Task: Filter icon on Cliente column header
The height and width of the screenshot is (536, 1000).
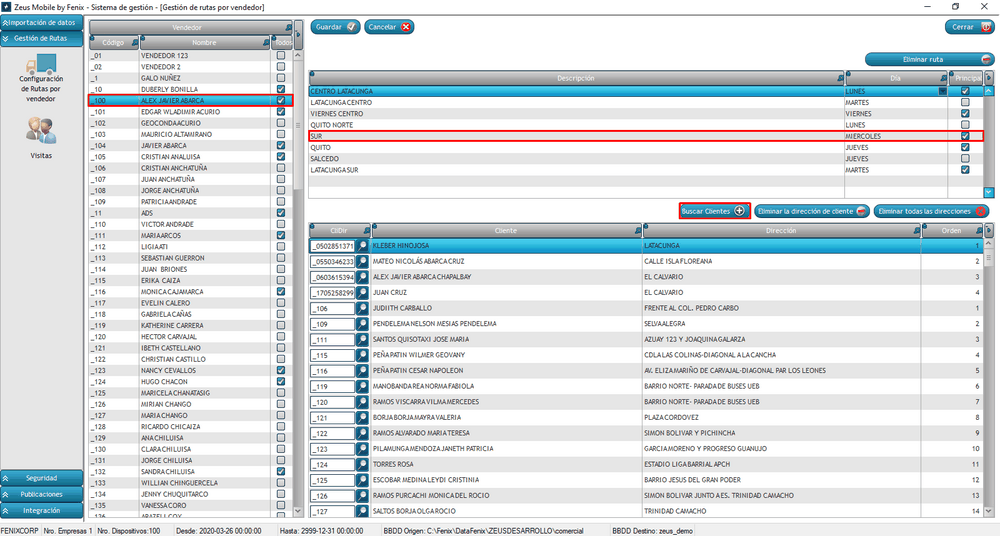Action: (x=638, y=231)
